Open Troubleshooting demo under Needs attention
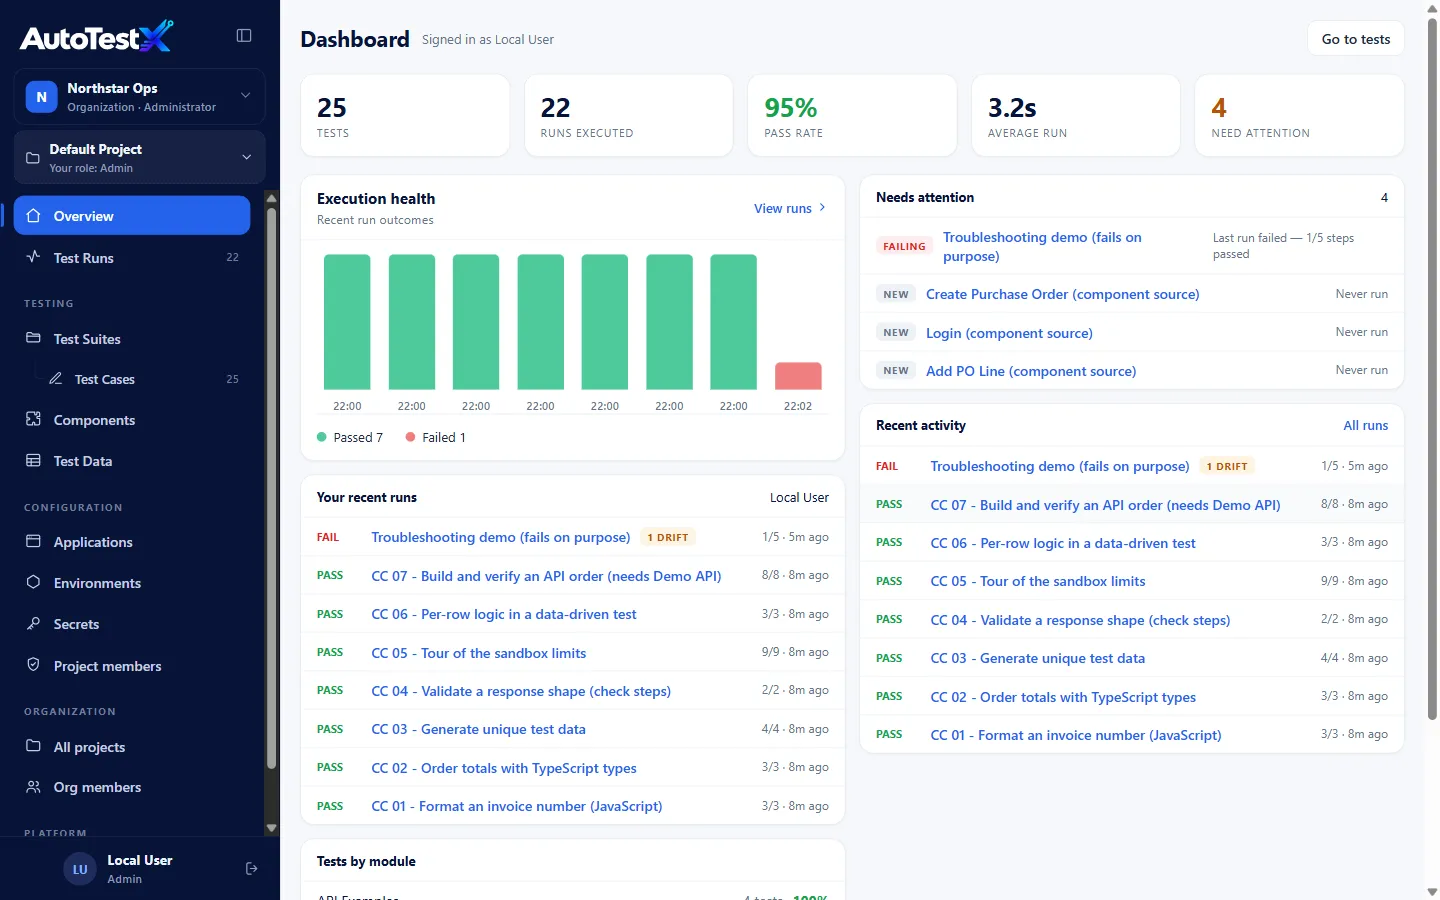This screenshot has height=900, width=1440. pos(1042,246)
